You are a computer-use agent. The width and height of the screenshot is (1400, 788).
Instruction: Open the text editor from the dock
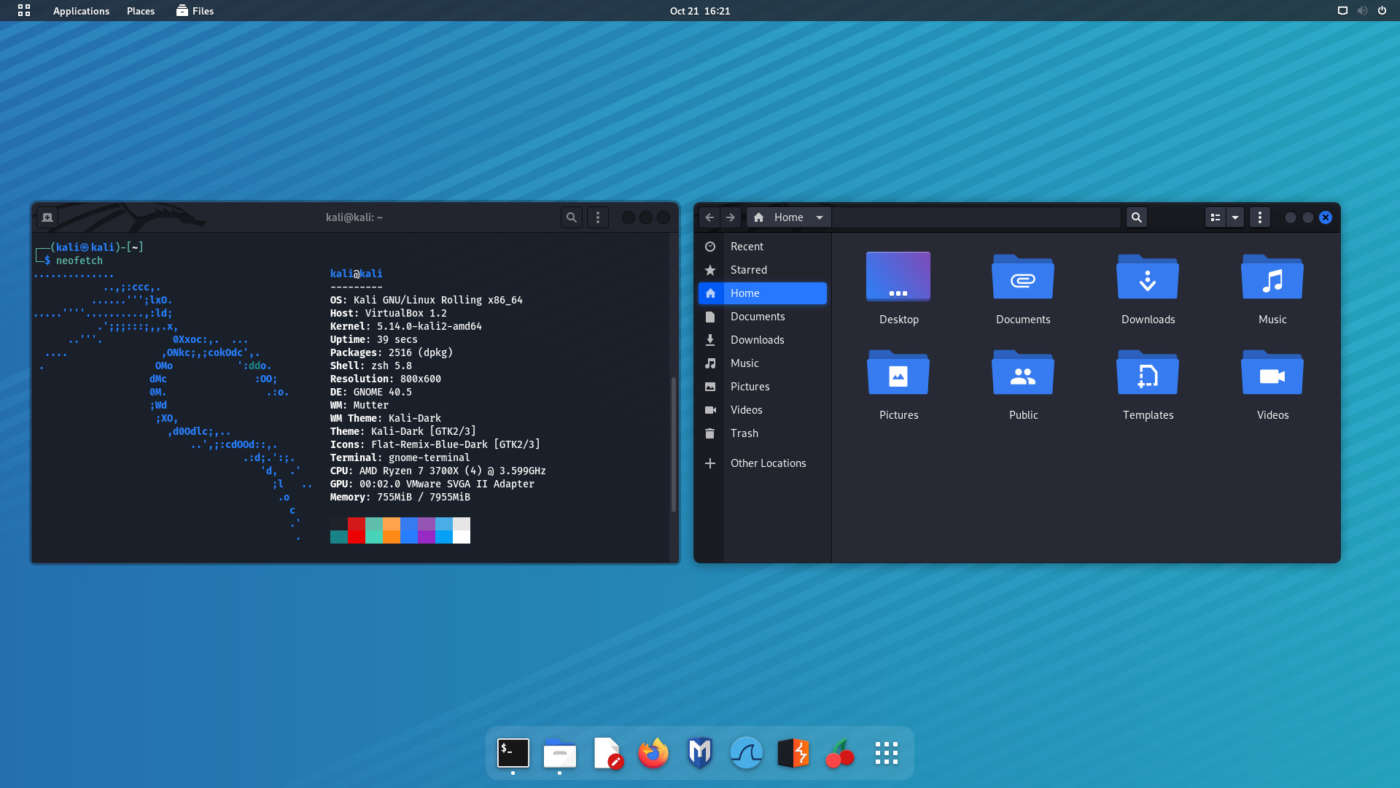606,753
